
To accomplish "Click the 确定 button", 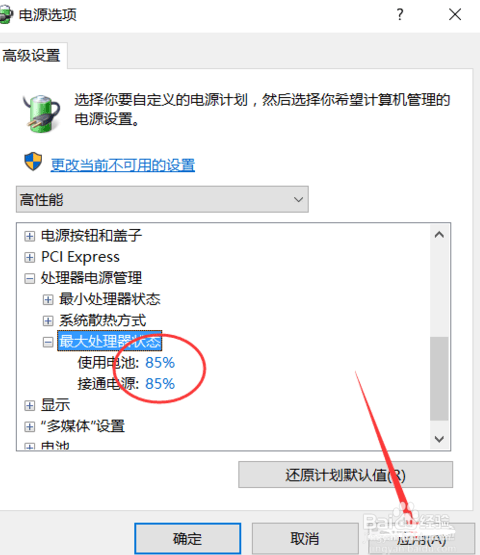I will pos(188,538).
